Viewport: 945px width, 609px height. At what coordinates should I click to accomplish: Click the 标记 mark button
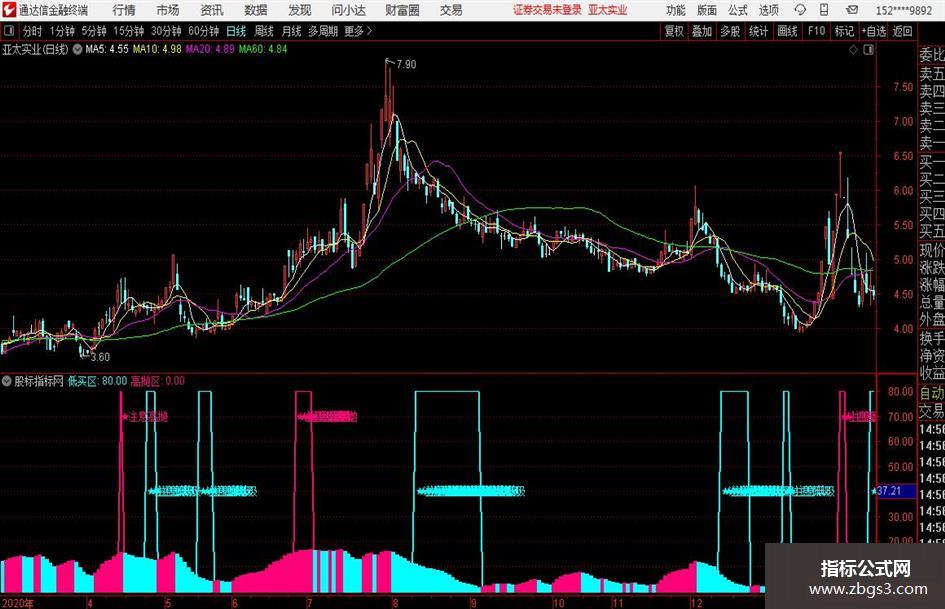[x=844, y=31]
